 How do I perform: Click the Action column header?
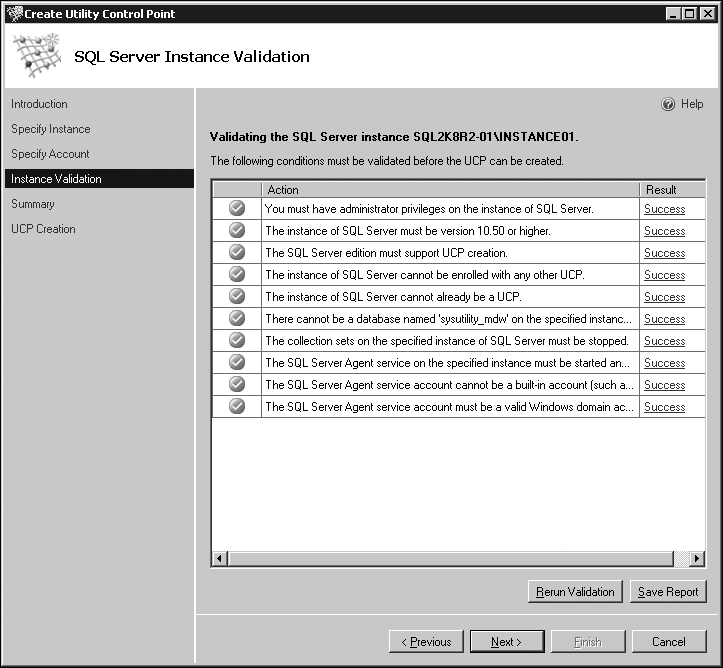(450, 189)
